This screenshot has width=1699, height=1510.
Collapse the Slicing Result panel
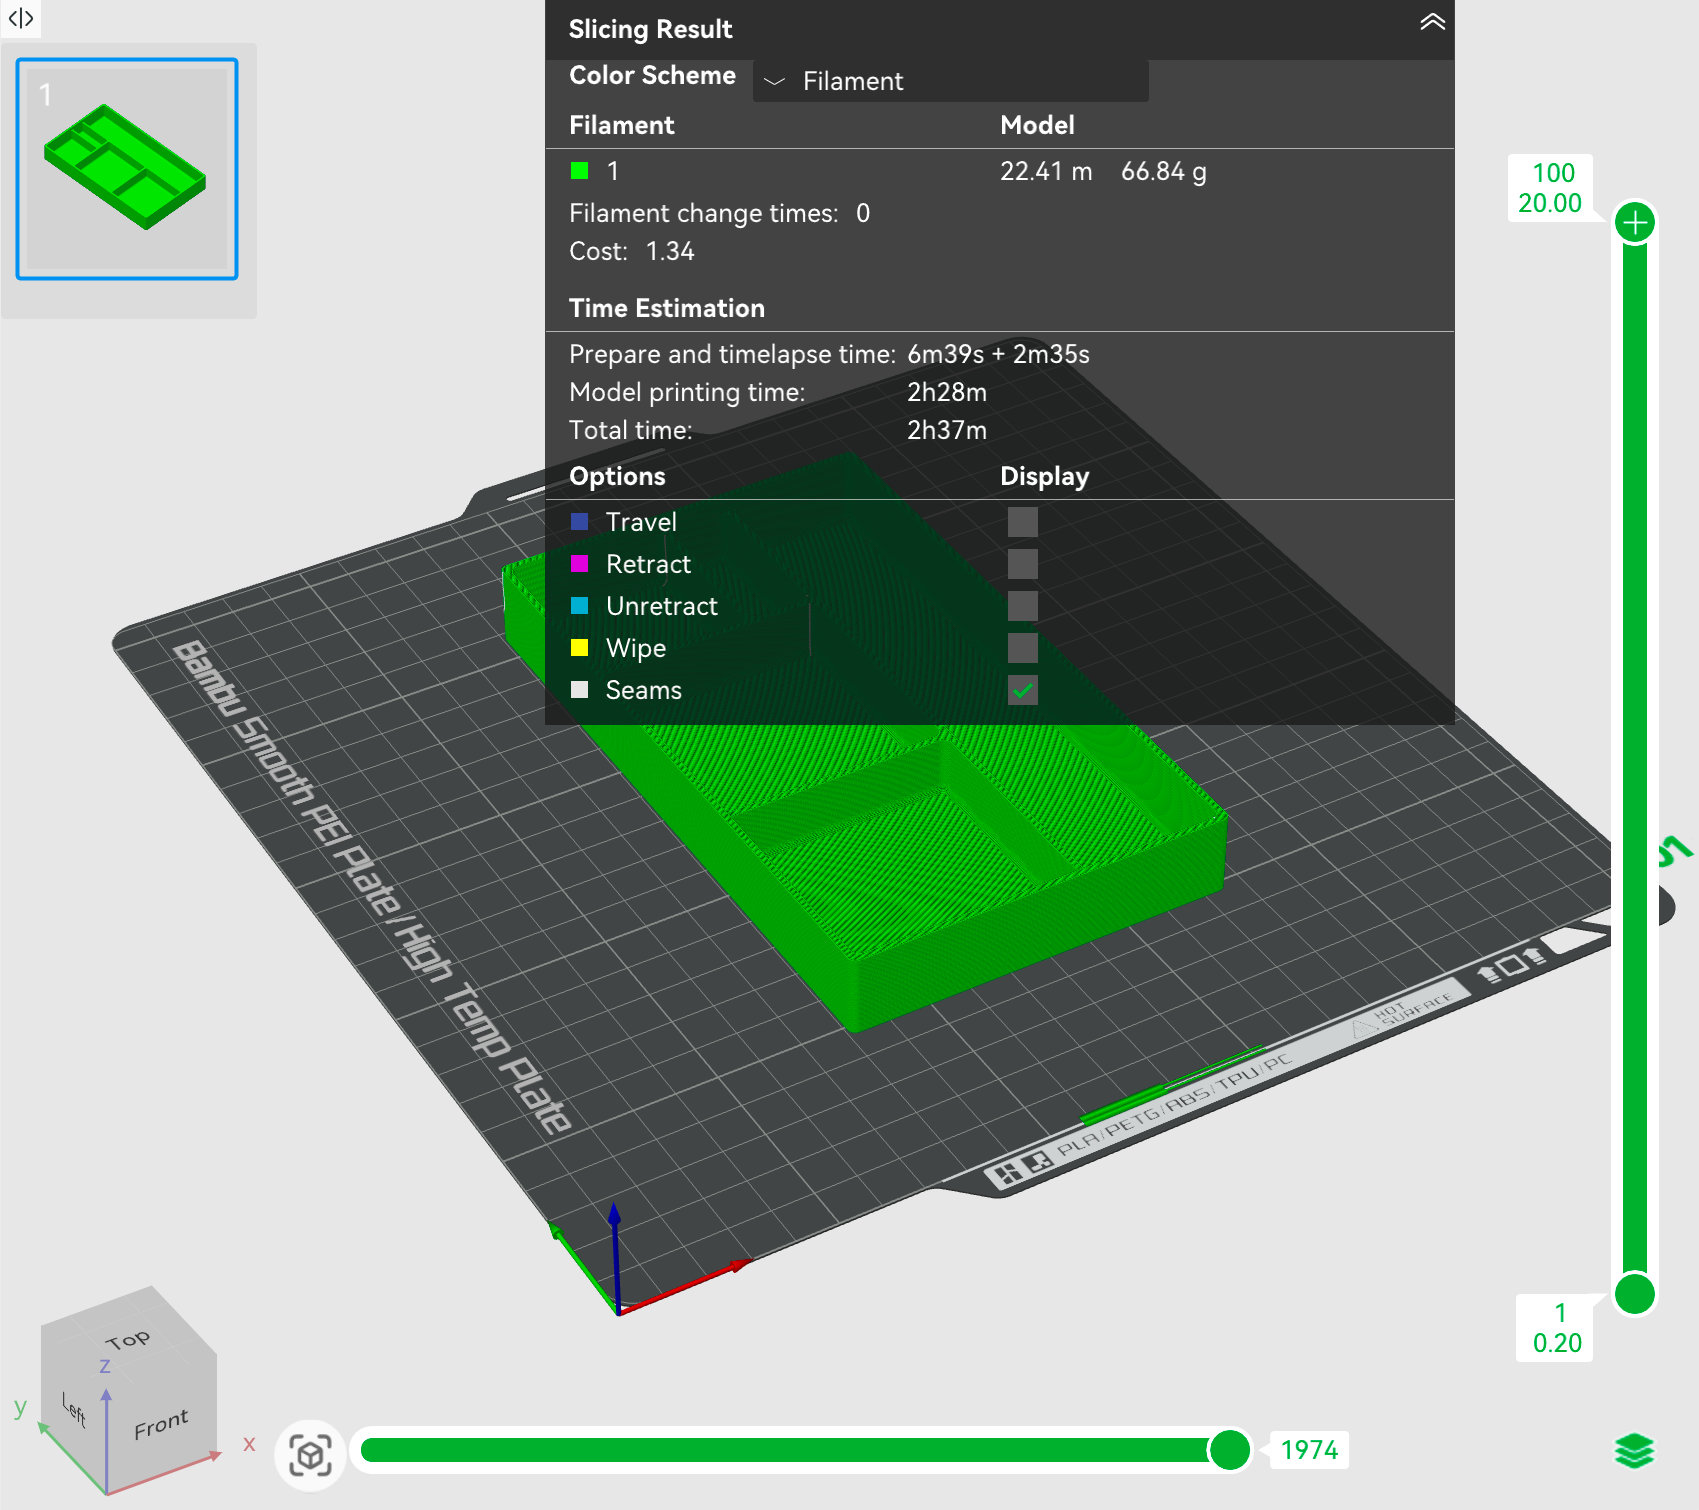pos(1432,23)
